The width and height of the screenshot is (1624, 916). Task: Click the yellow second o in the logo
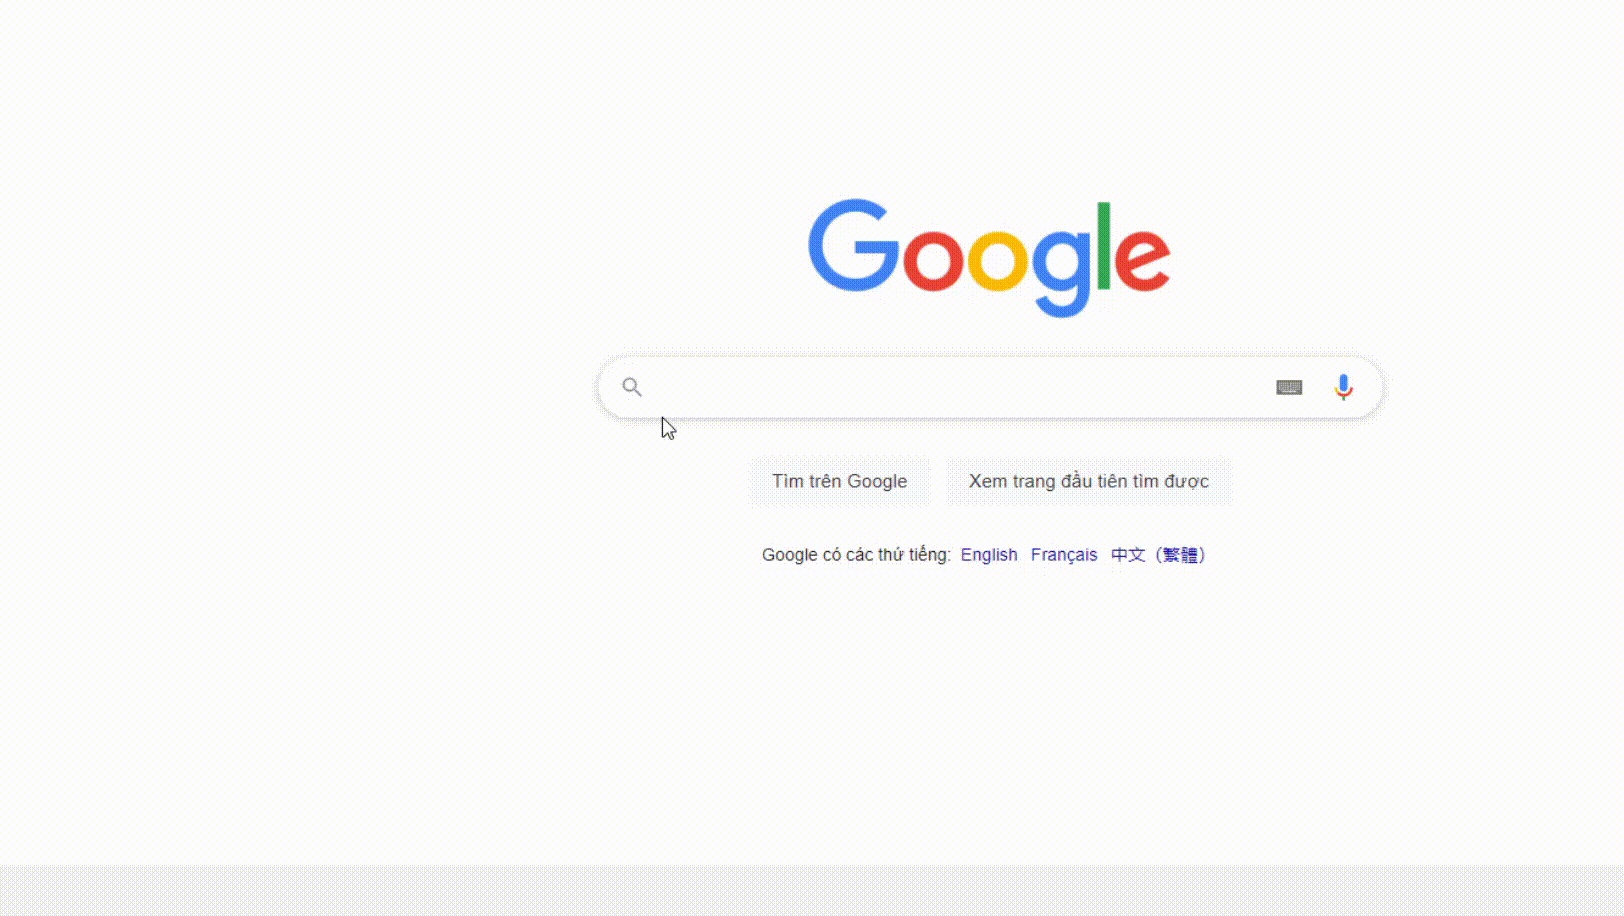(997, 258)
